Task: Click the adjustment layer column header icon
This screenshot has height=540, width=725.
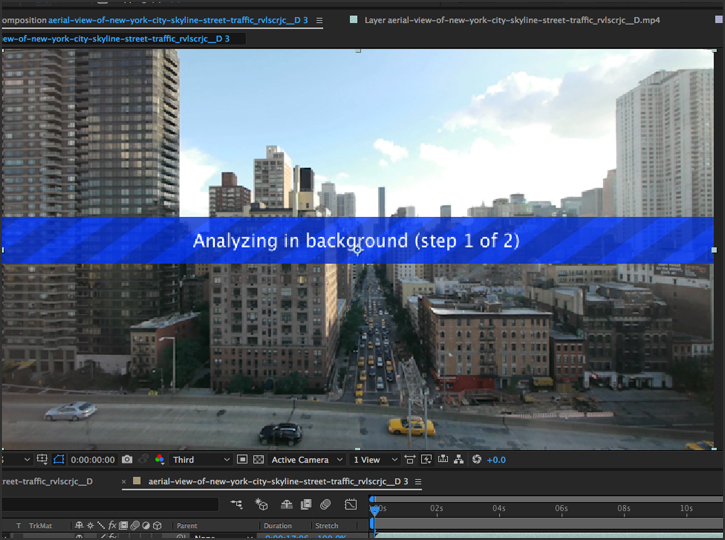Action: click(x=146, y=525)
